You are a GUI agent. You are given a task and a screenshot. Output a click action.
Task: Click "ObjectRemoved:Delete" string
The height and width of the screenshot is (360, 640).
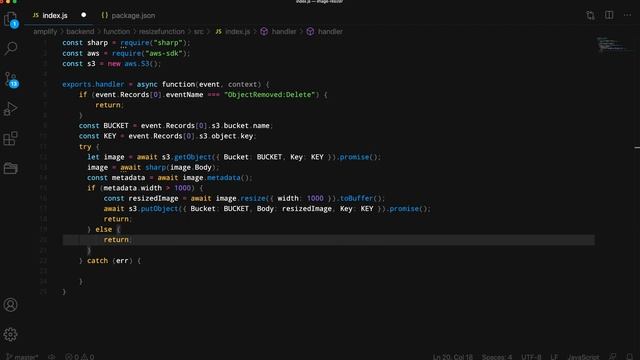[x=269, y=95]
